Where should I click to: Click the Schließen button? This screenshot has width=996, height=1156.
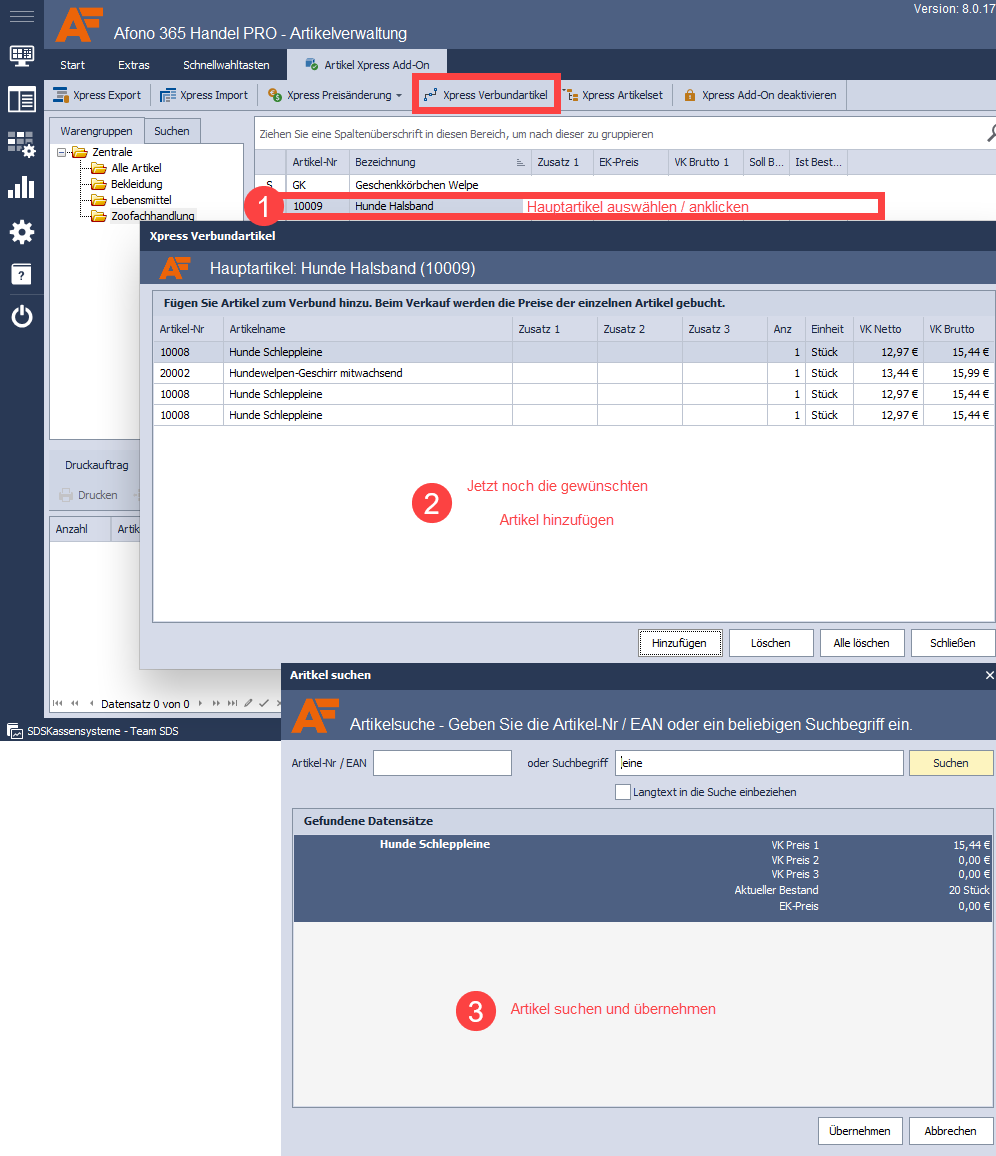[x=953, y=643]
